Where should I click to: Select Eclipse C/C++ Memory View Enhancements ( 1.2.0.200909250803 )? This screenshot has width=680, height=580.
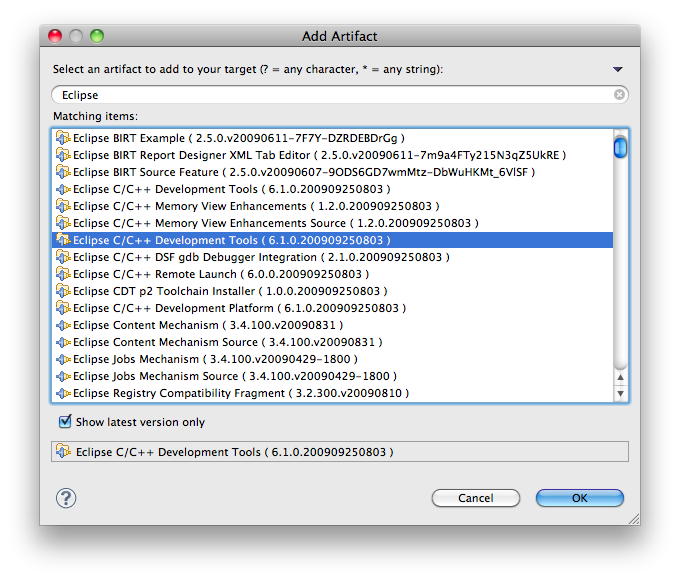[x=332, y=206]
